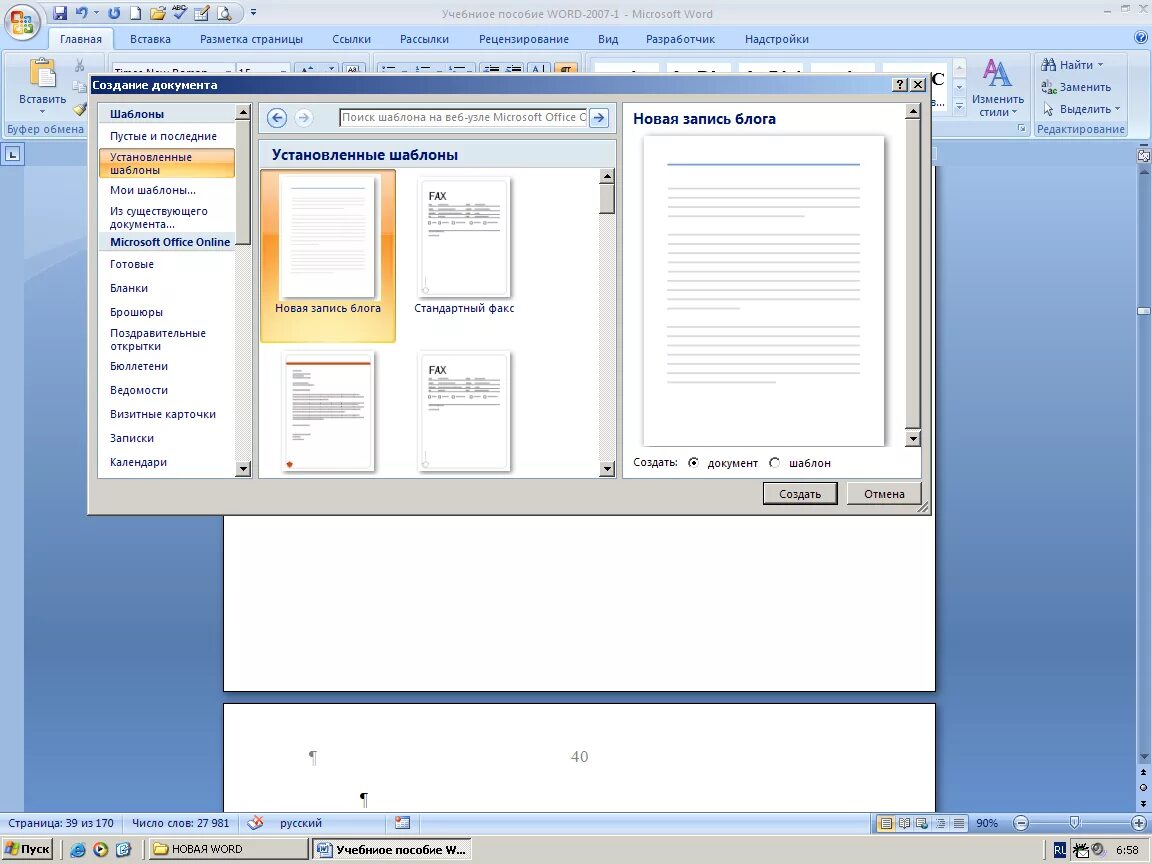Go to the Ссылки tab
The width and height of the screenshot is (1152, 864).
[351, 39]
